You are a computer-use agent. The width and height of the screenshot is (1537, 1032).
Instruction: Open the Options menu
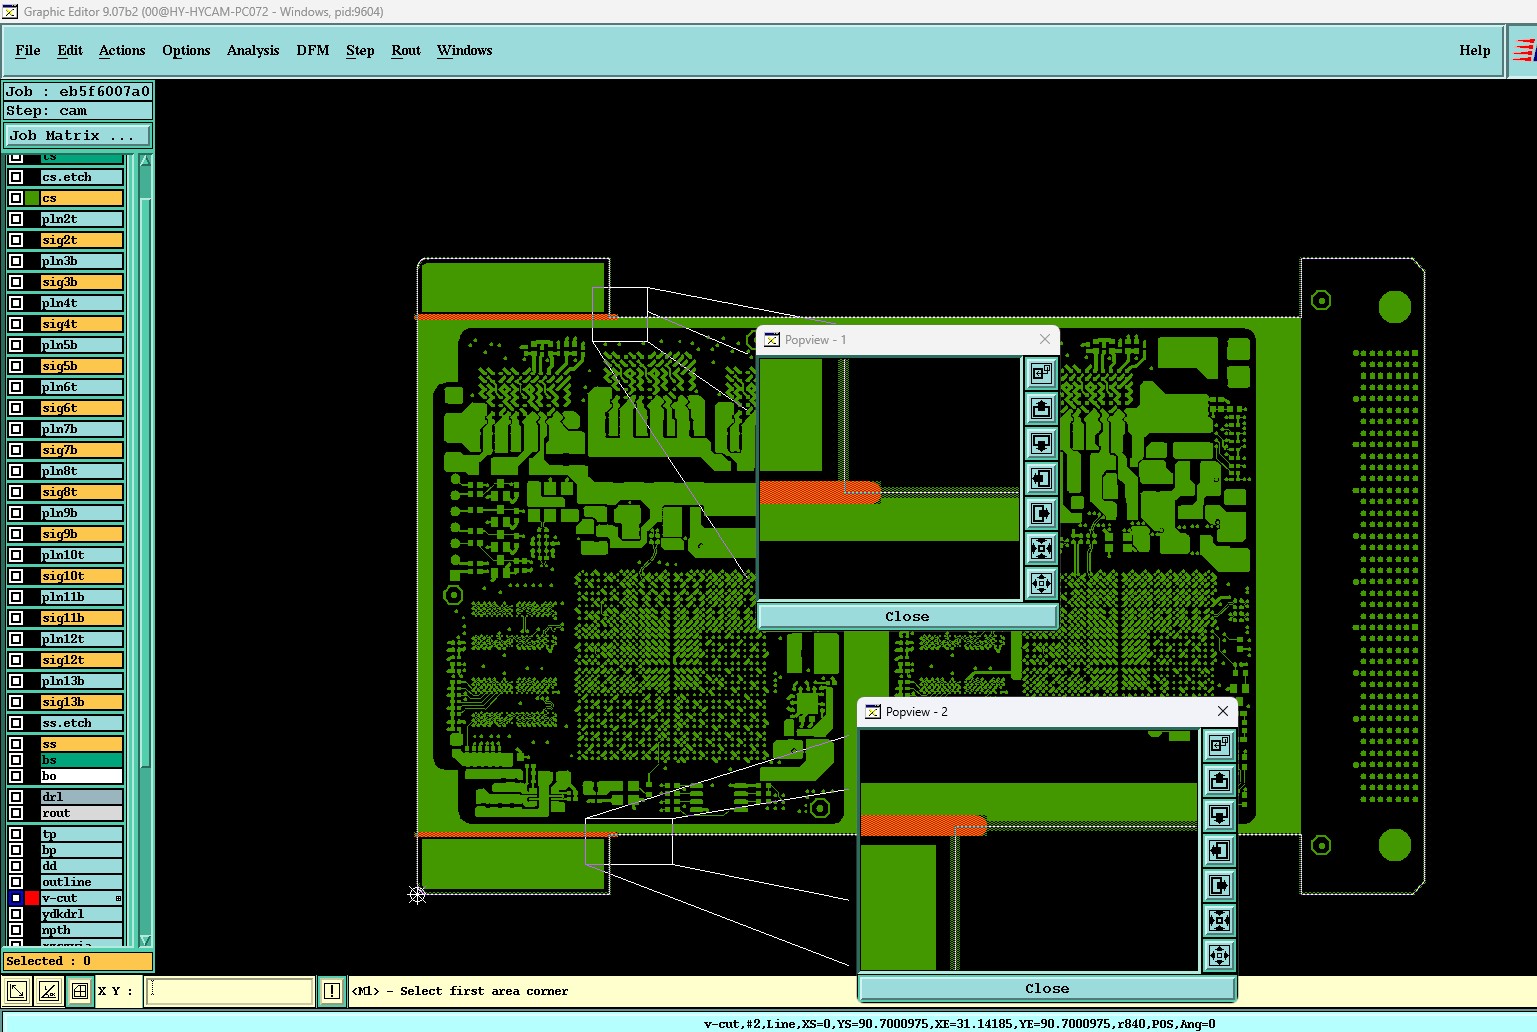[x=186, y=50]
